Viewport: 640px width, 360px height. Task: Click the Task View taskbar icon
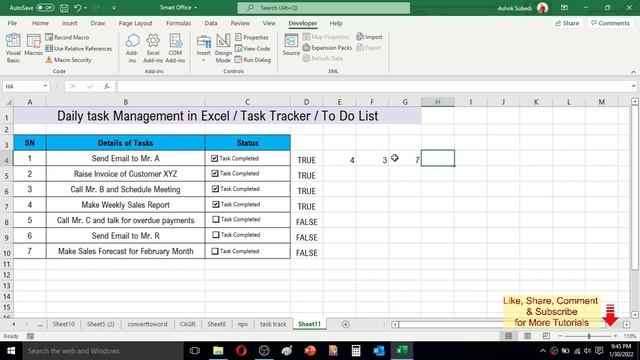[x=195, y=351]
